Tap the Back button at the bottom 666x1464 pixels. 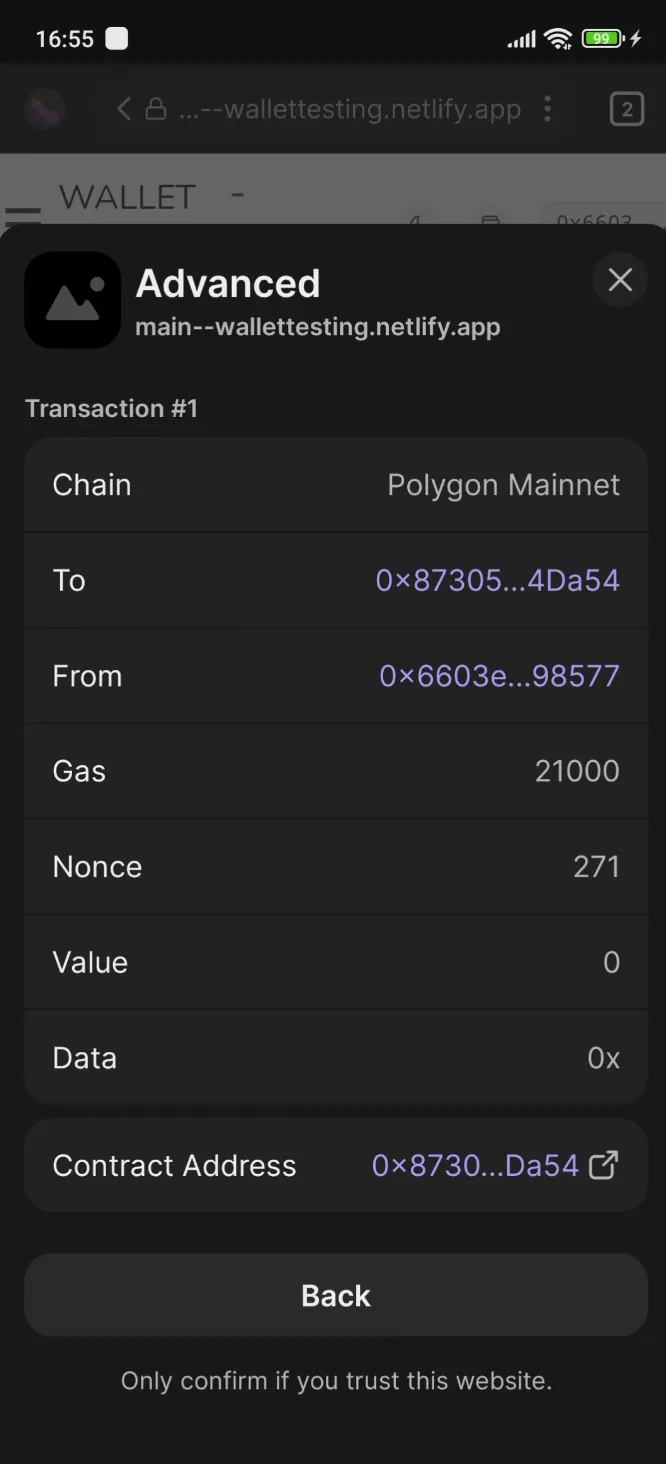click(x=335, y=1294)
